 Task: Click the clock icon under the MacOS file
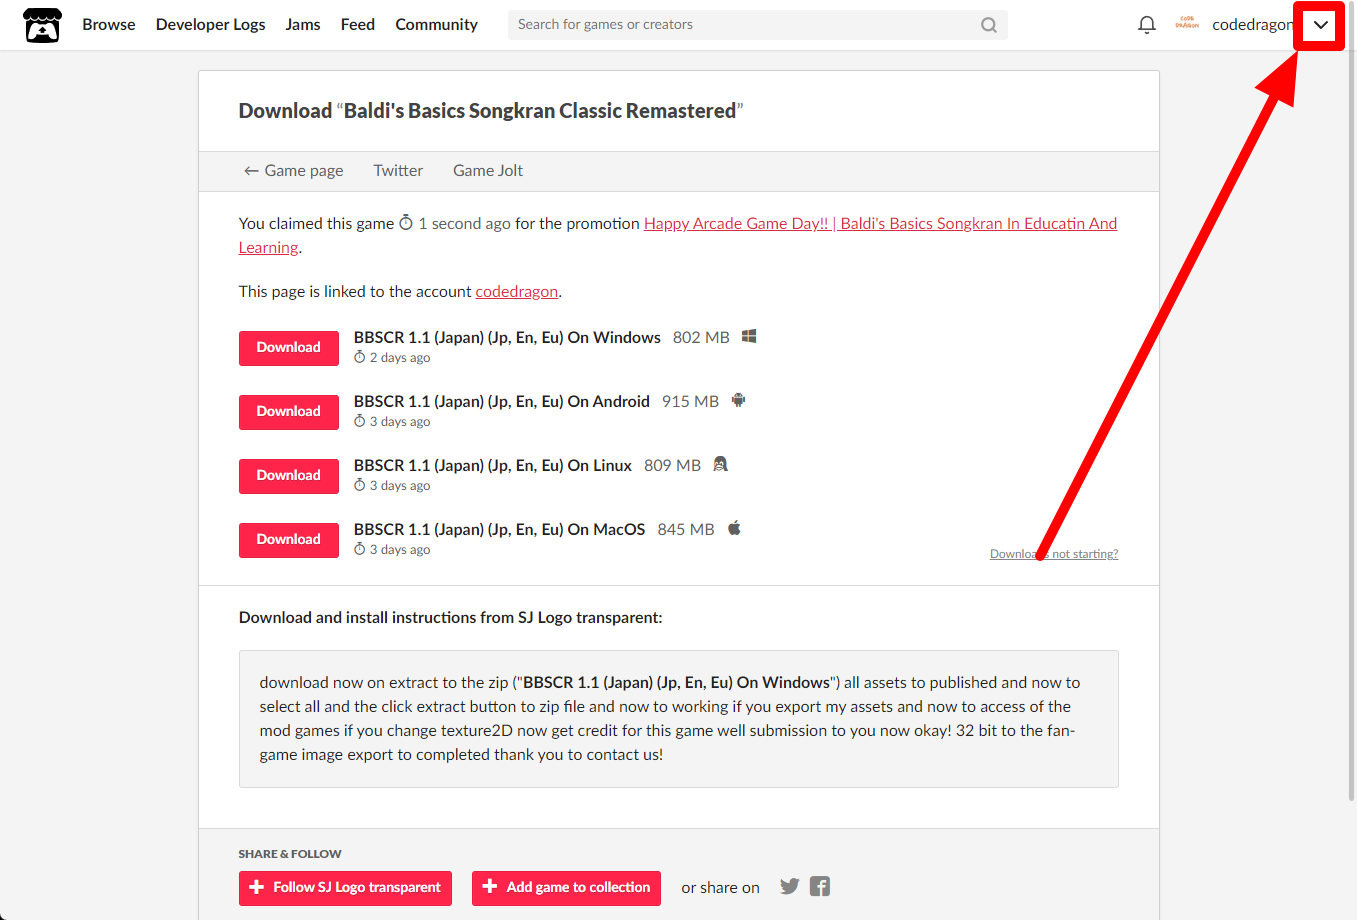click(360, 549)
